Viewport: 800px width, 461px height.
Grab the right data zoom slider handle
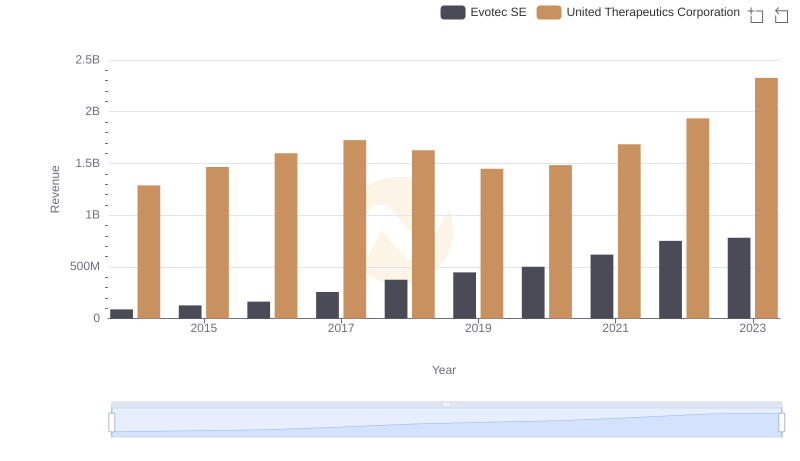tap(782, 423)
